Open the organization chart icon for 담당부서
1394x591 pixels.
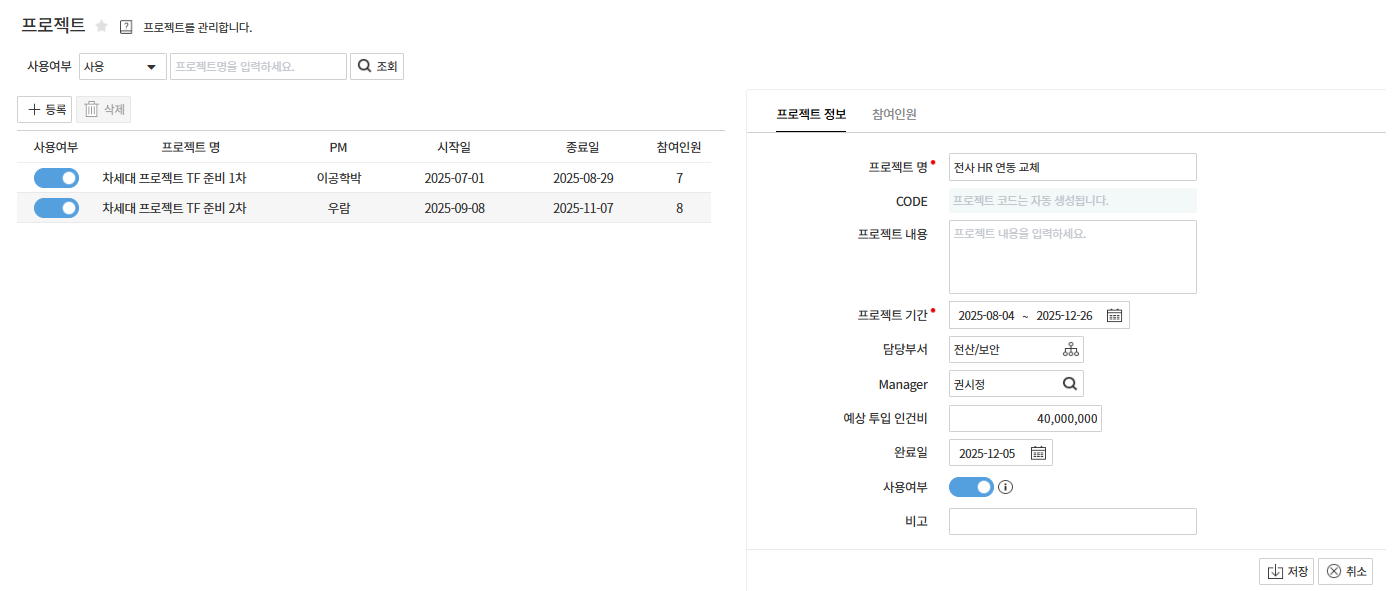tap(1070, 349)
